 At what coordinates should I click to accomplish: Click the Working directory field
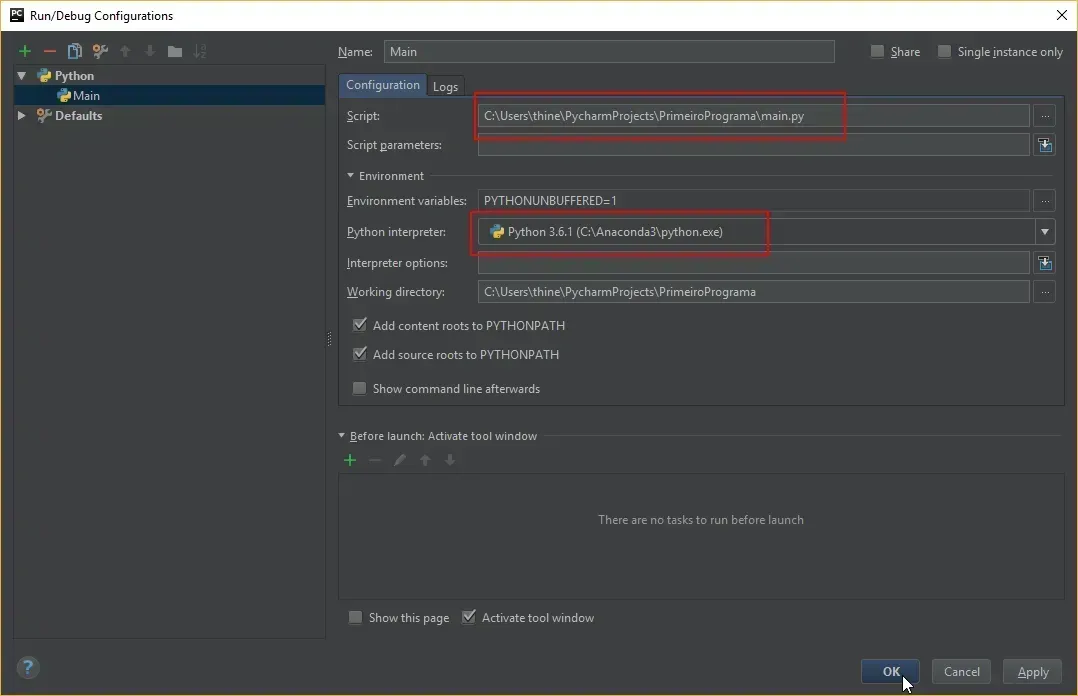(x=754, y=292)
